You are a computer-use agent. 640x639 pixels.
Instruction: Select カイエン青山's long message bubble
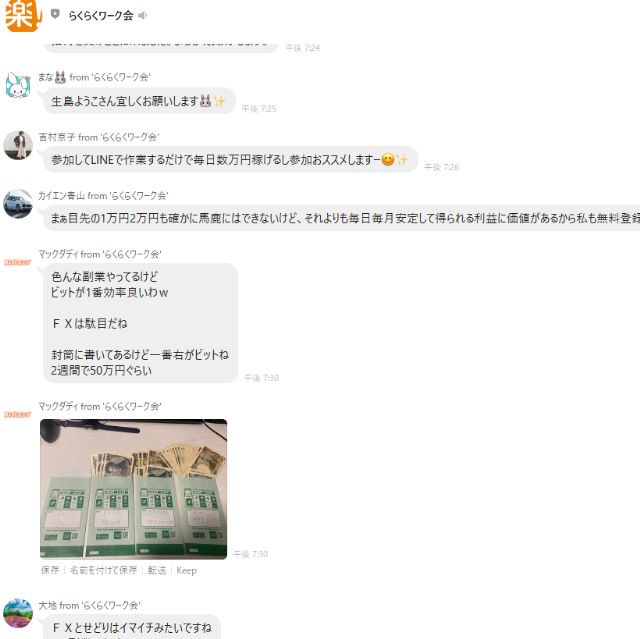(x=342, y=218)
